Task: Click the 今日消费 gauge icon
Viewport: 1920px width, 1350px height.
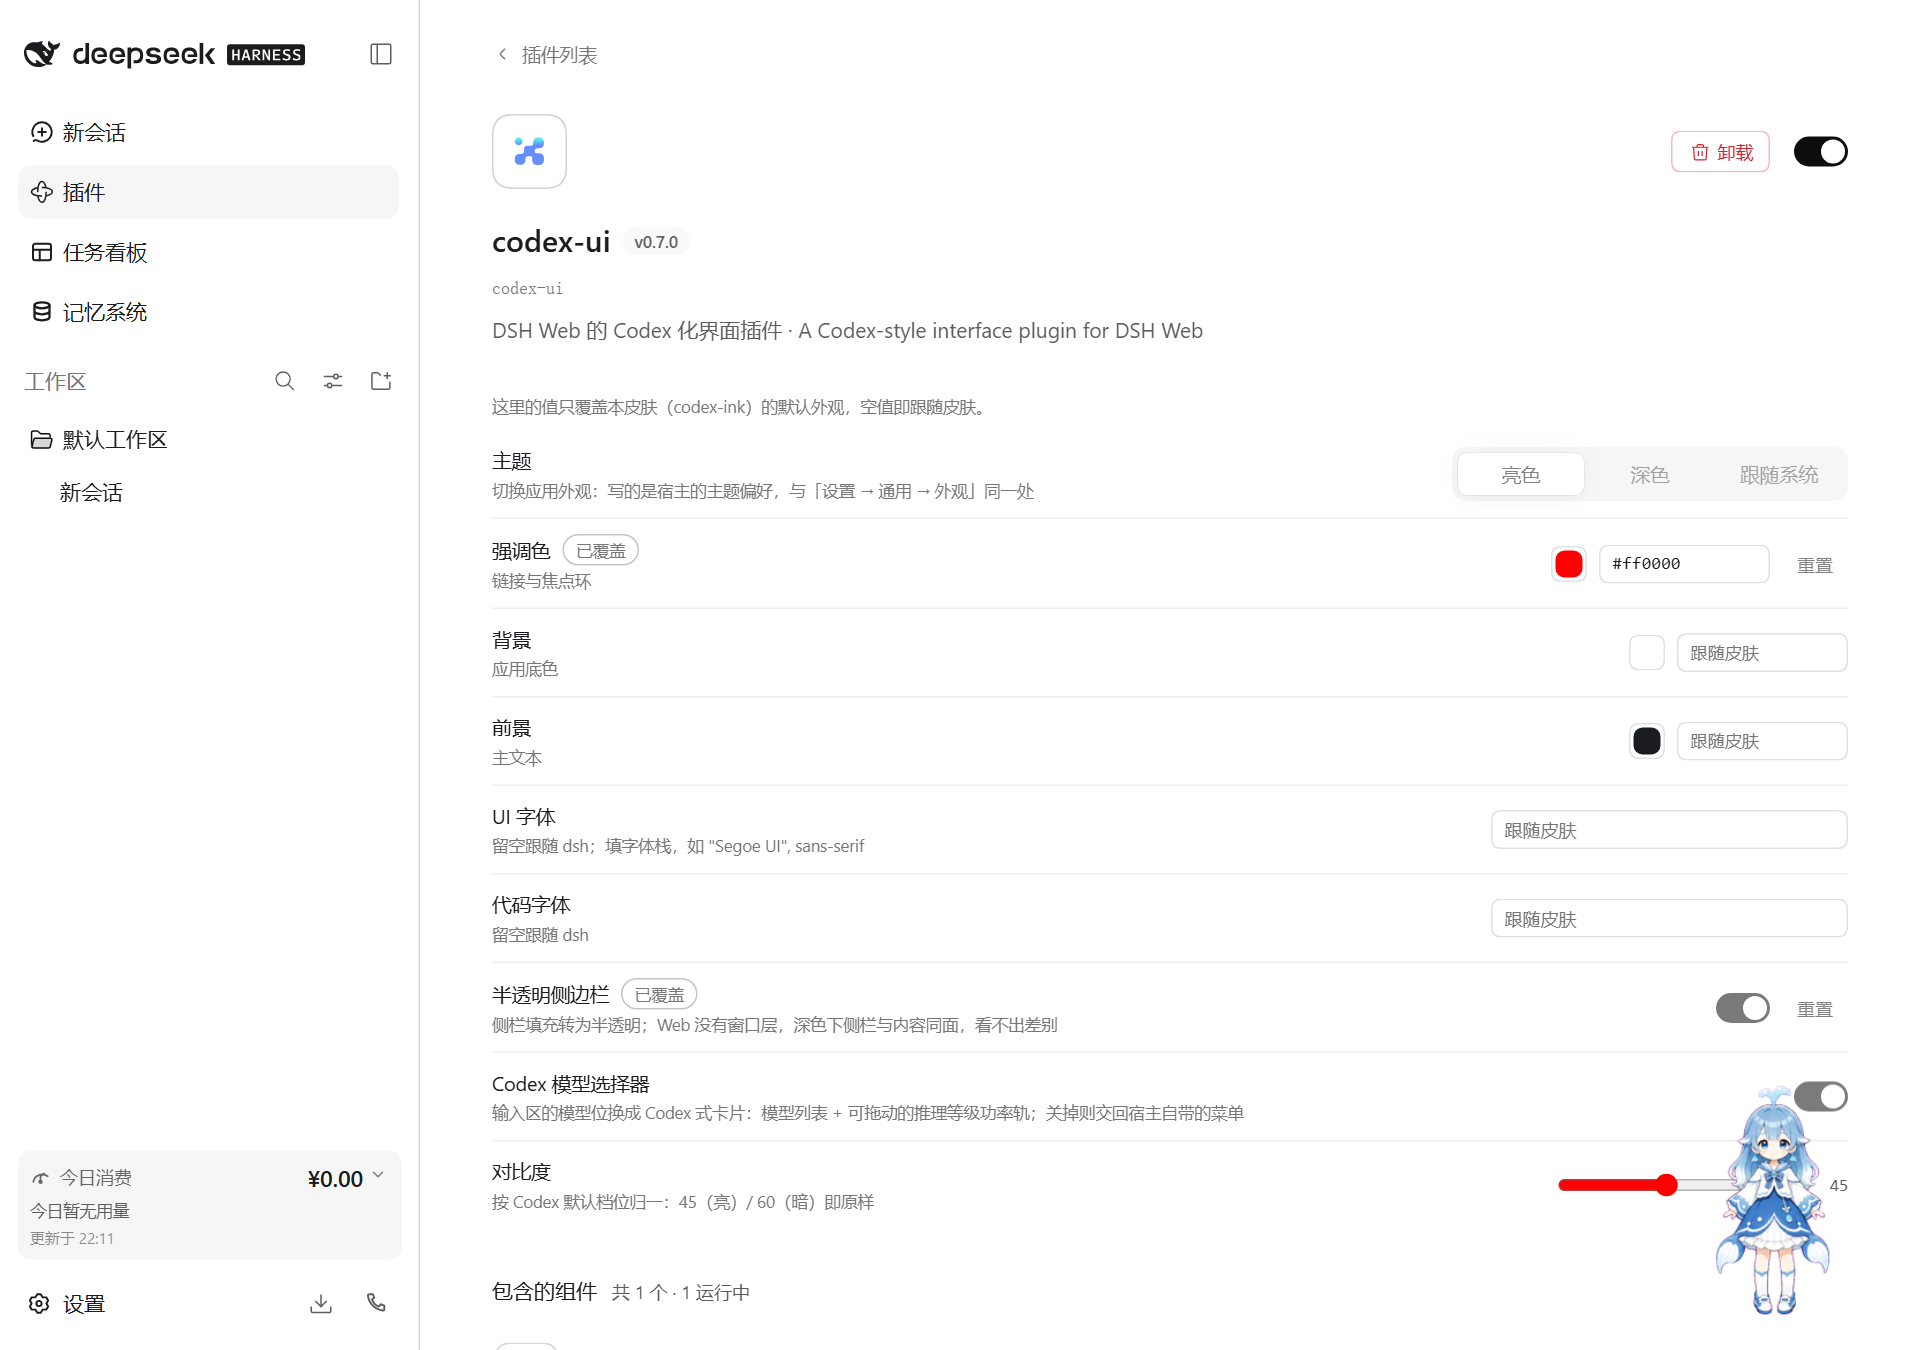Action: (x=40, y=1178)
